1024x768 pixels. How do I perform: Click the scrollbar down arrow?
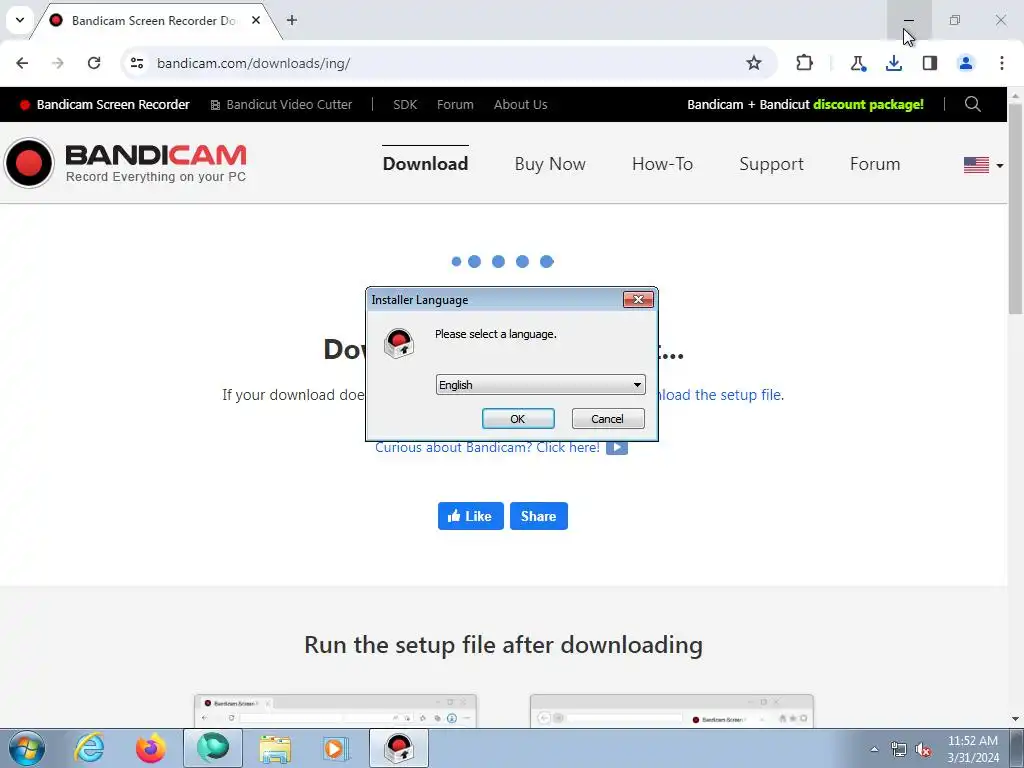tap(1015, 720)
